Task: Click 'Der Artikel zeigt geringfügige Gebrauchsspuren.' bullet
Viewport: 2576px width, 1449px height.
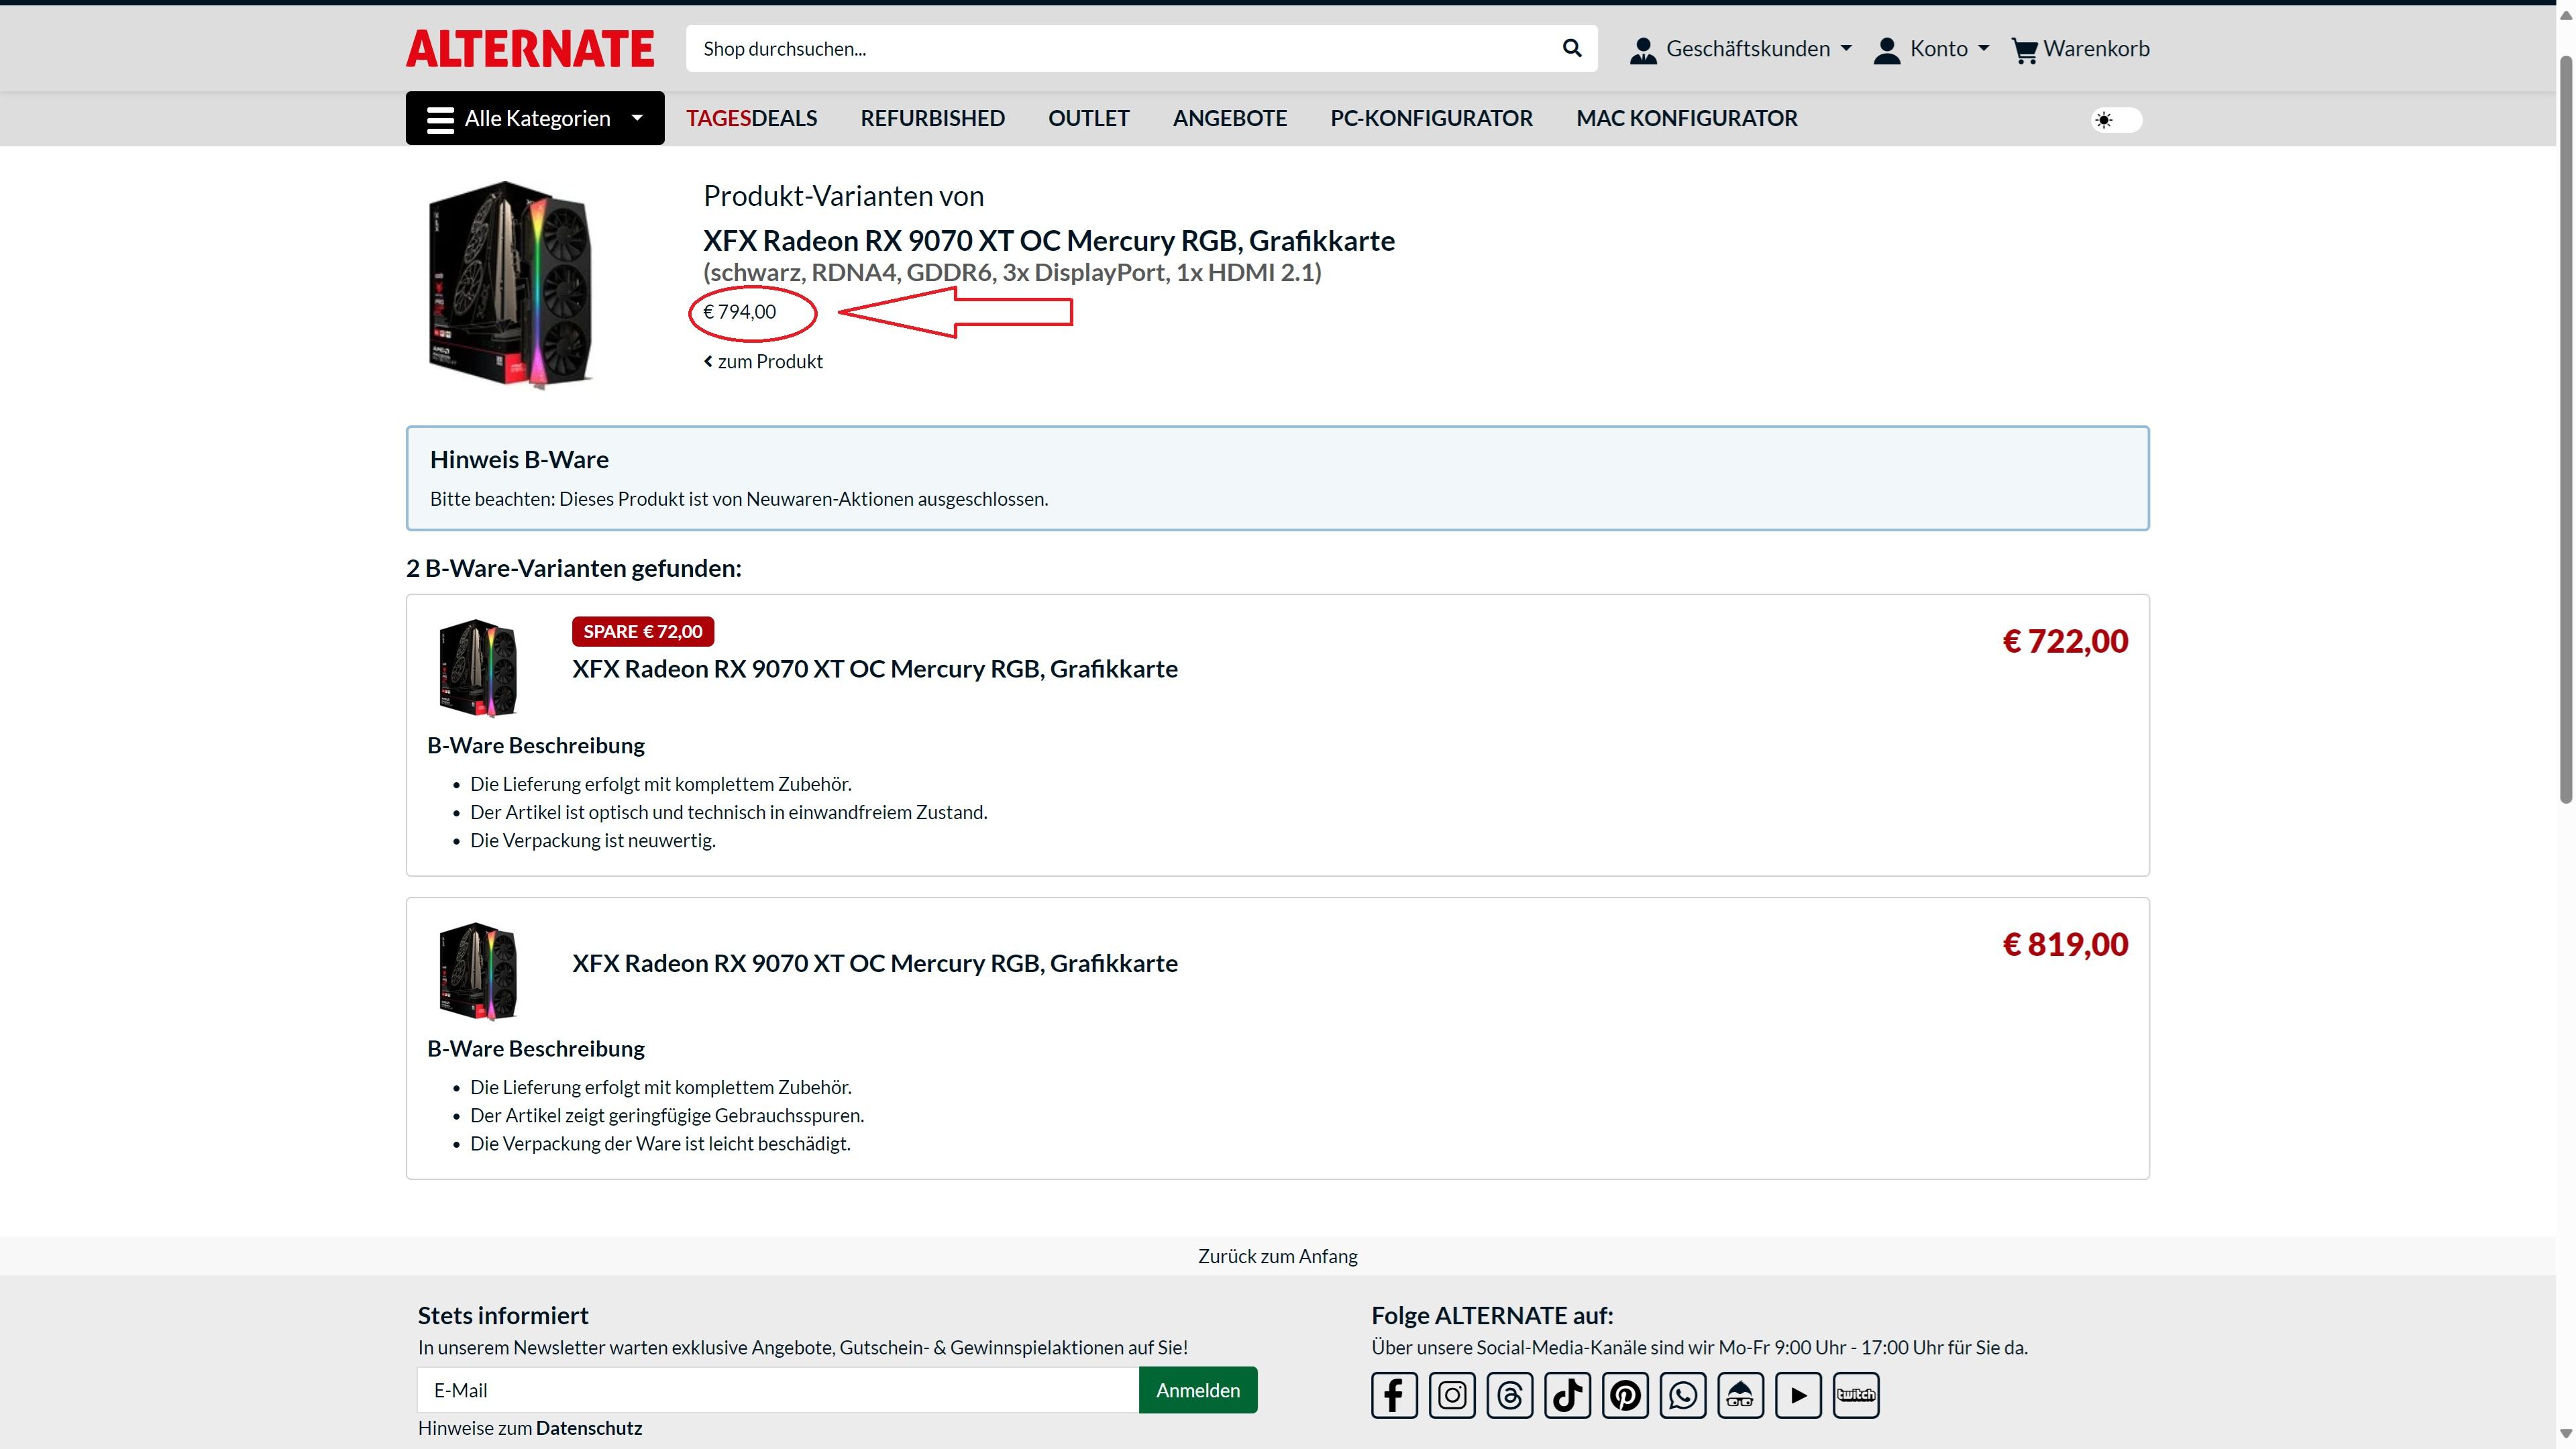Action: click(667, 1115)
